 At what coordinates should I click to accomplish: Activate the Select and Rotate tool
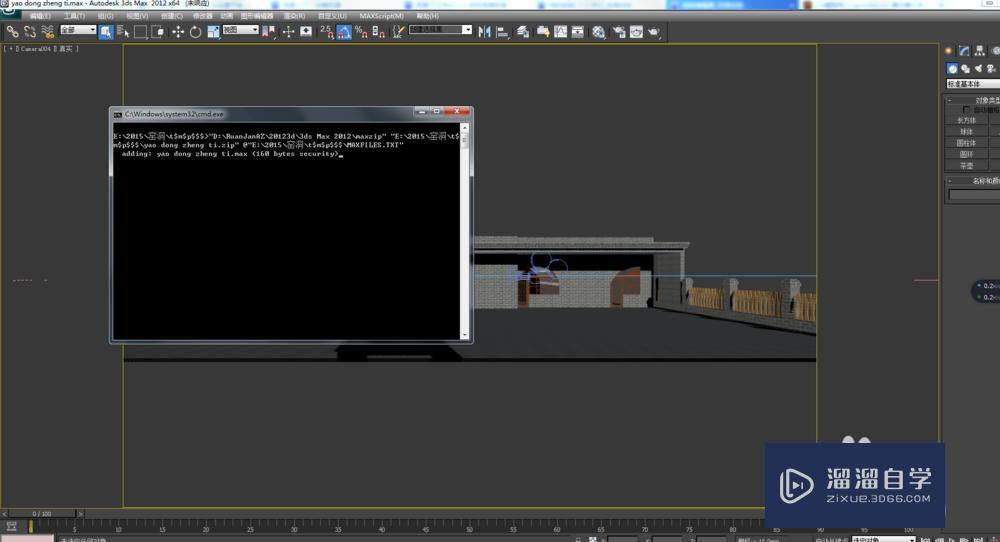pos(196,32)
